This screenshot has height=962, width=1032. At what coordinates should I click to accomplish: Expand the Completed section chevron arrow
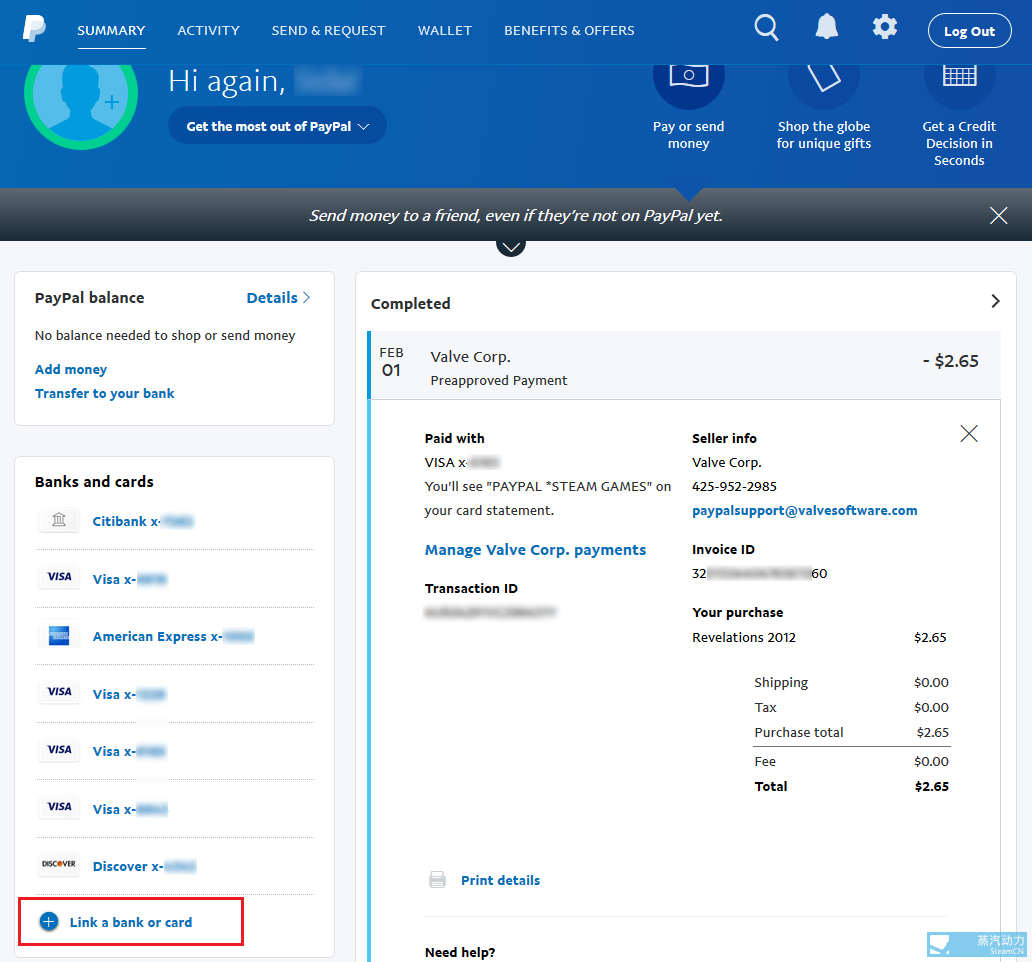(994, 301)
